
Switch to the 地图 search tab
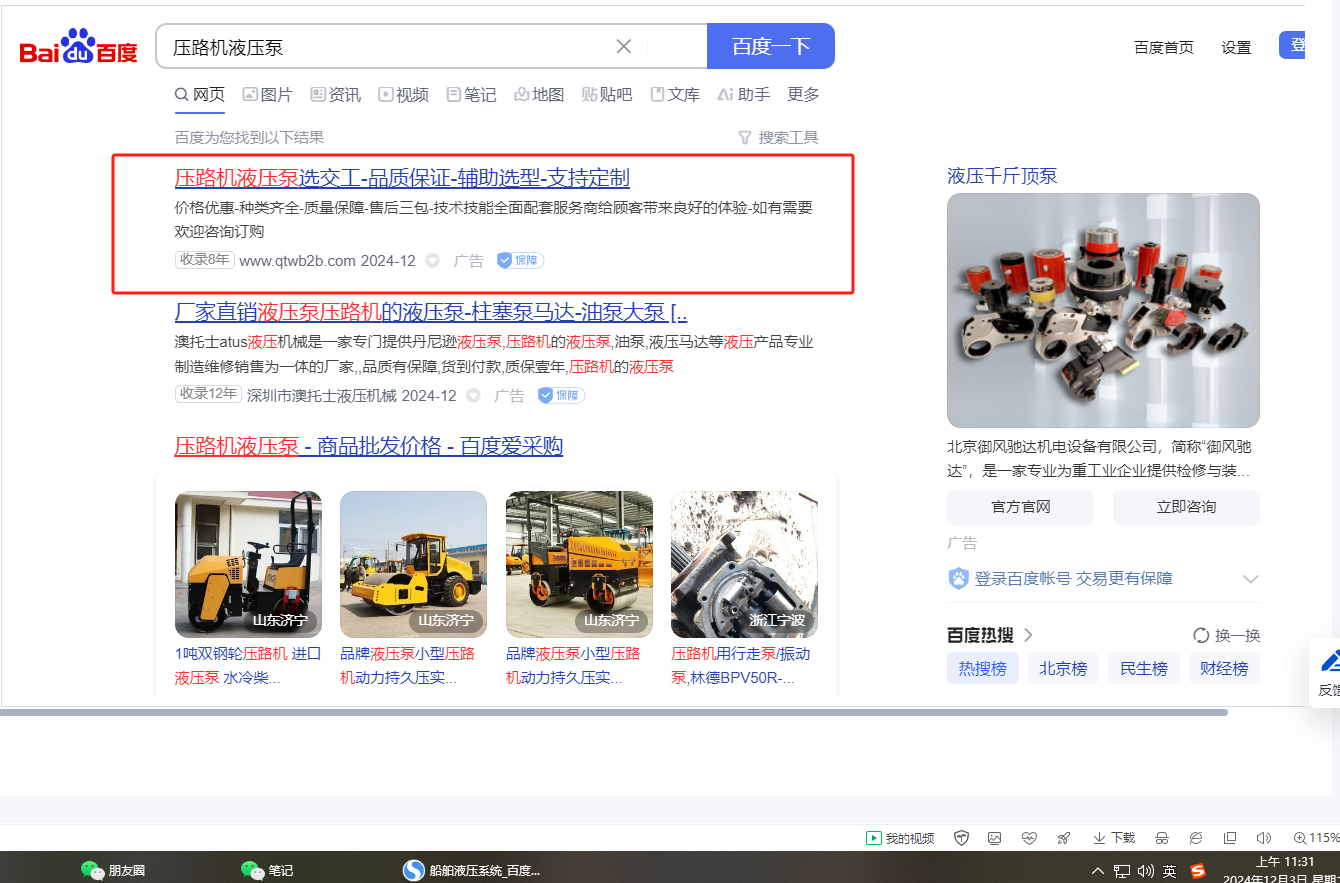(x=539, y=95)
